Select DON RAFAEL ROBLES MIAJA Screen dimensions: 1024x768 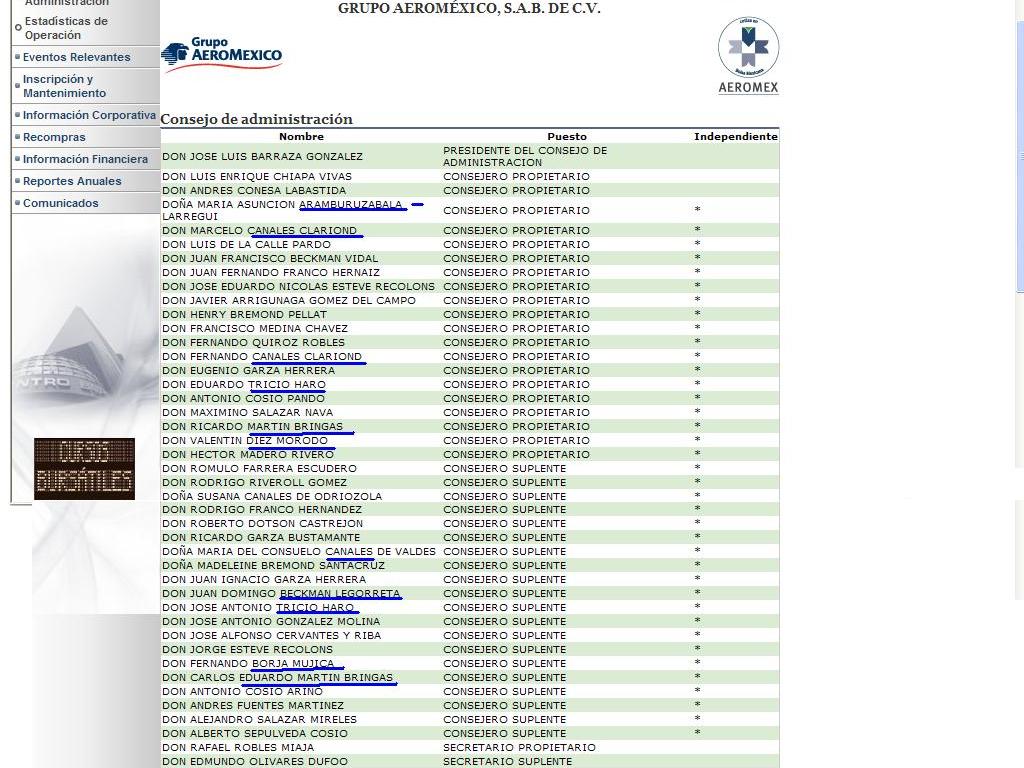(x=238, y=748)
